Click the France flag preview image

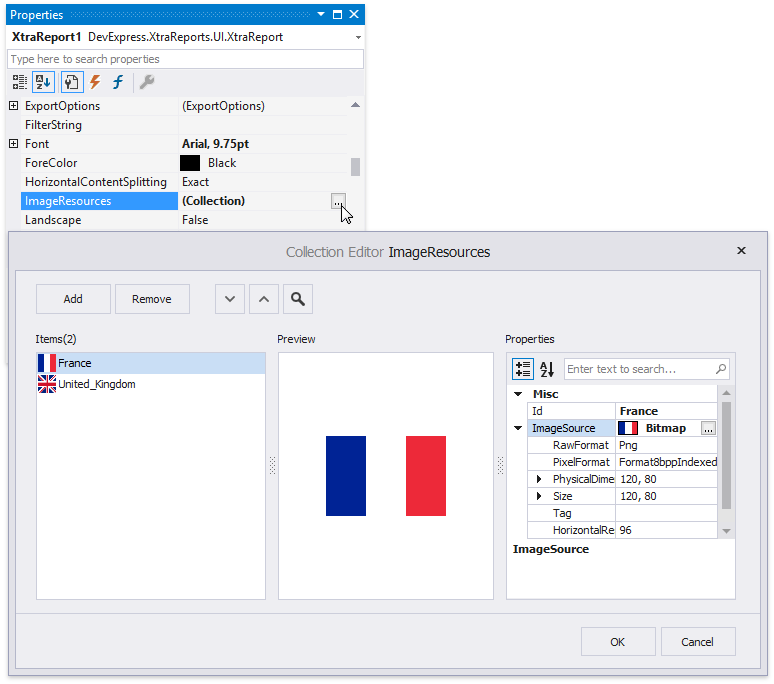pyautogui.click(x=386, y=476)
